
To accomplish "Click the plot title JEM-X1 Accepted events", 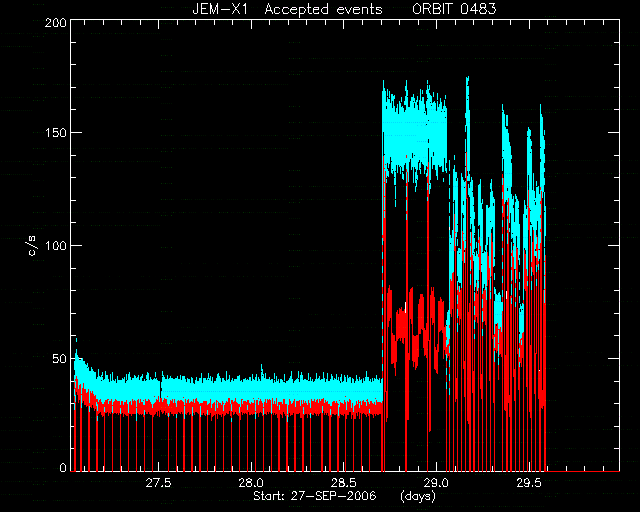I will pyautogui.click(x=287, y=9).
